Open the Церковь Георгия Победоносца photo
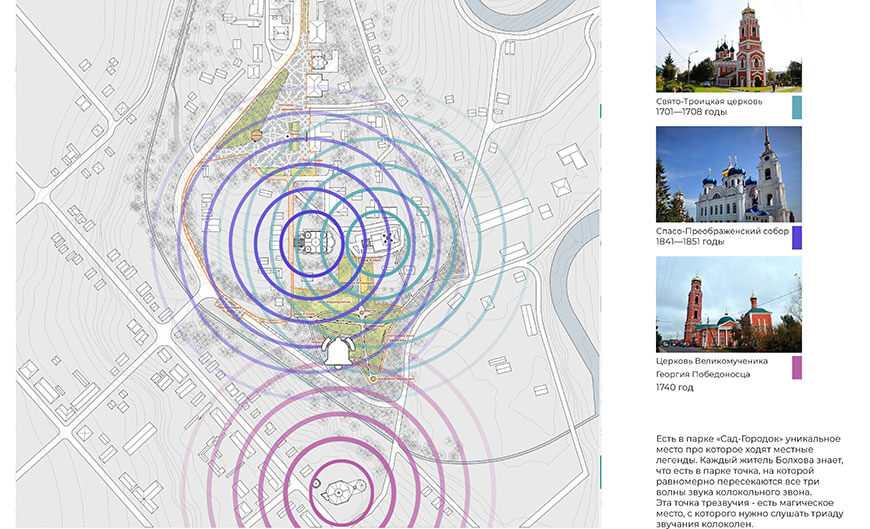870x529 pixels. coord(729,304)
